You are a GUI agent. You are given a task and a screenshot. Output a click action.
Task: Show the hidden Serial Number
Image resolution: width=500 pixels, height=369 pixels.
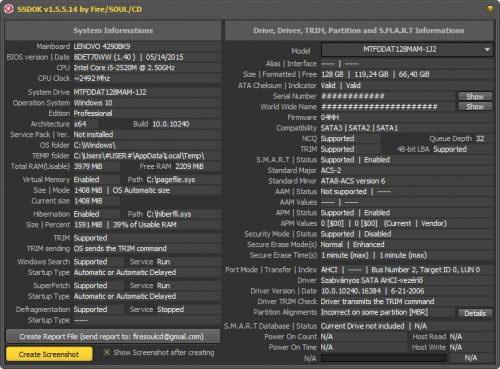pos(475,96)
